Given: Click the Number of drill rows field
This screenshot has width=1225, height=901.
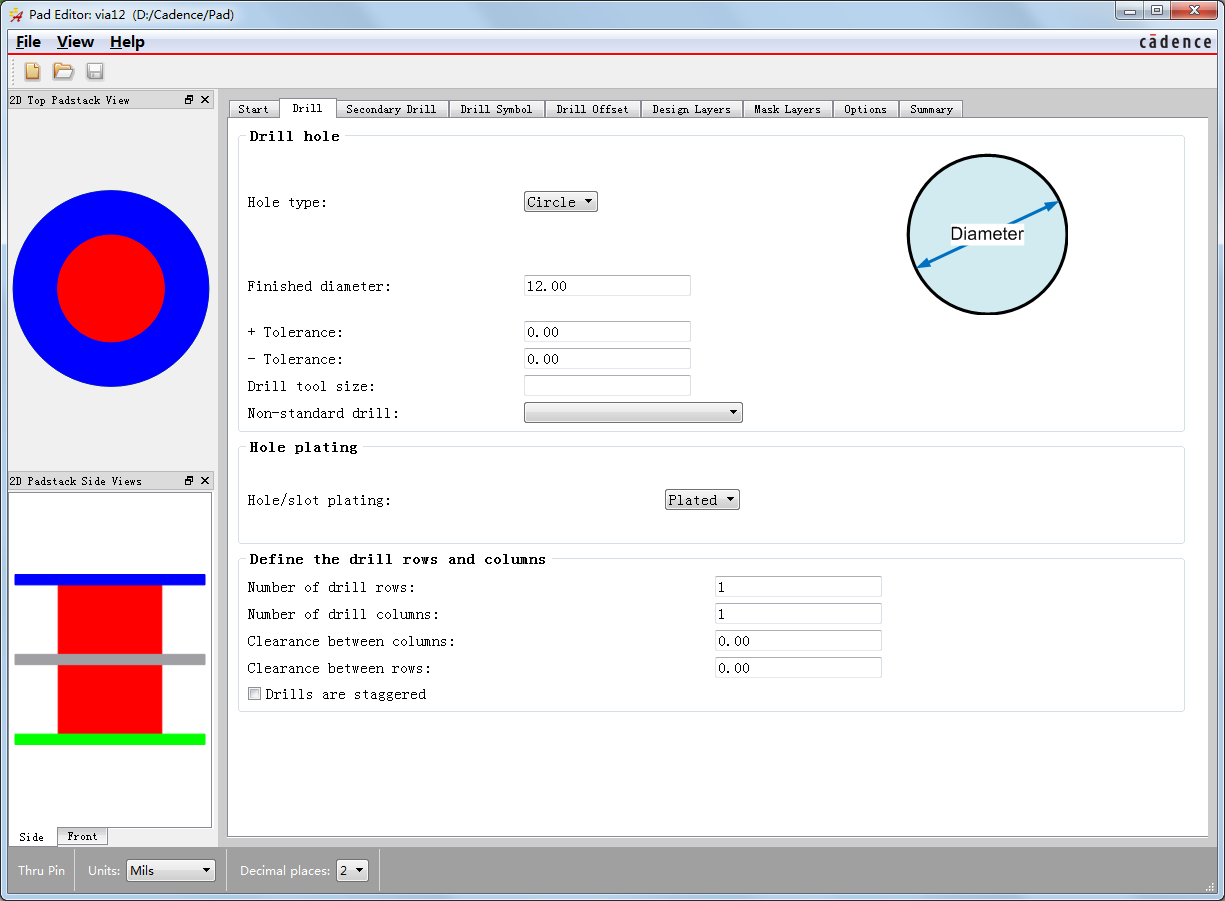Looking at the screenshot, I should 798,587.
